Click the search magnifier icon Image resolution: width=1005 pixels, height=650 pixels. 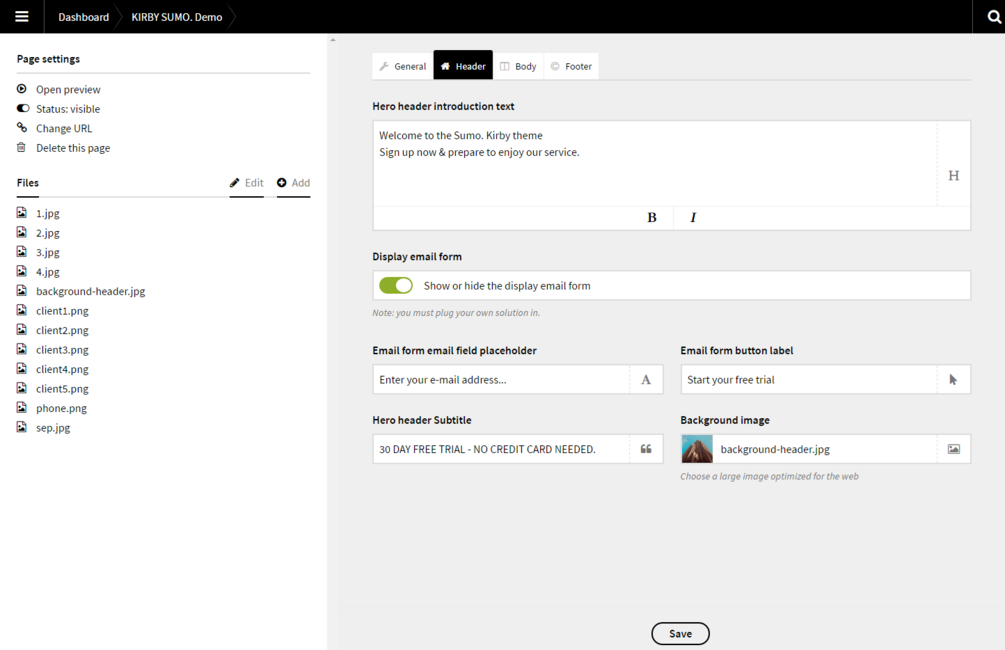pos(993,17)
